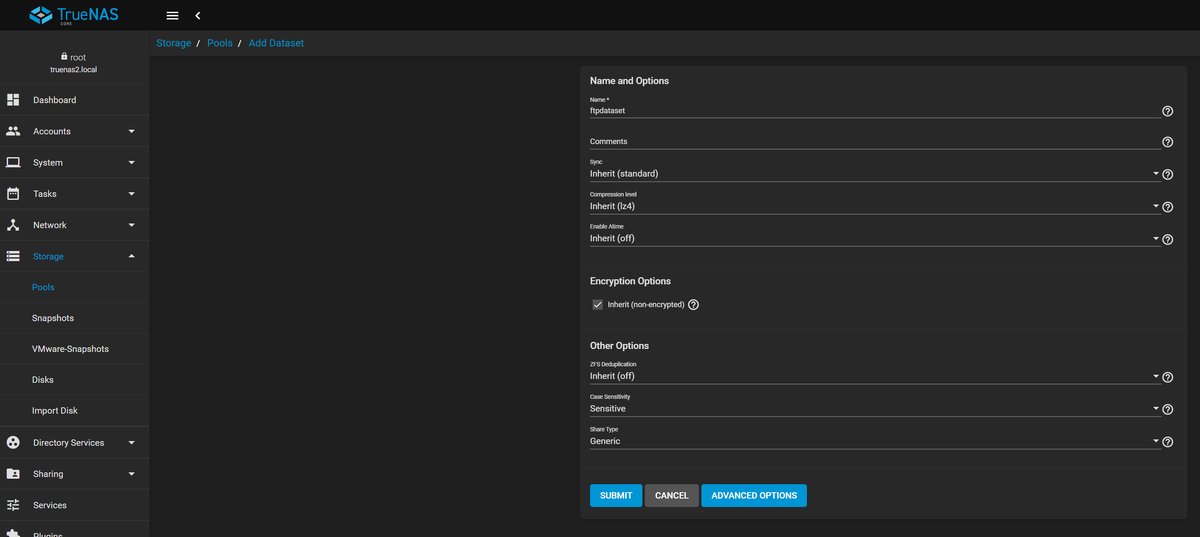Open the ZFS Deduplication dropdown
The width and height of the screenshot is (1200, 537).
tap(875, 376)
